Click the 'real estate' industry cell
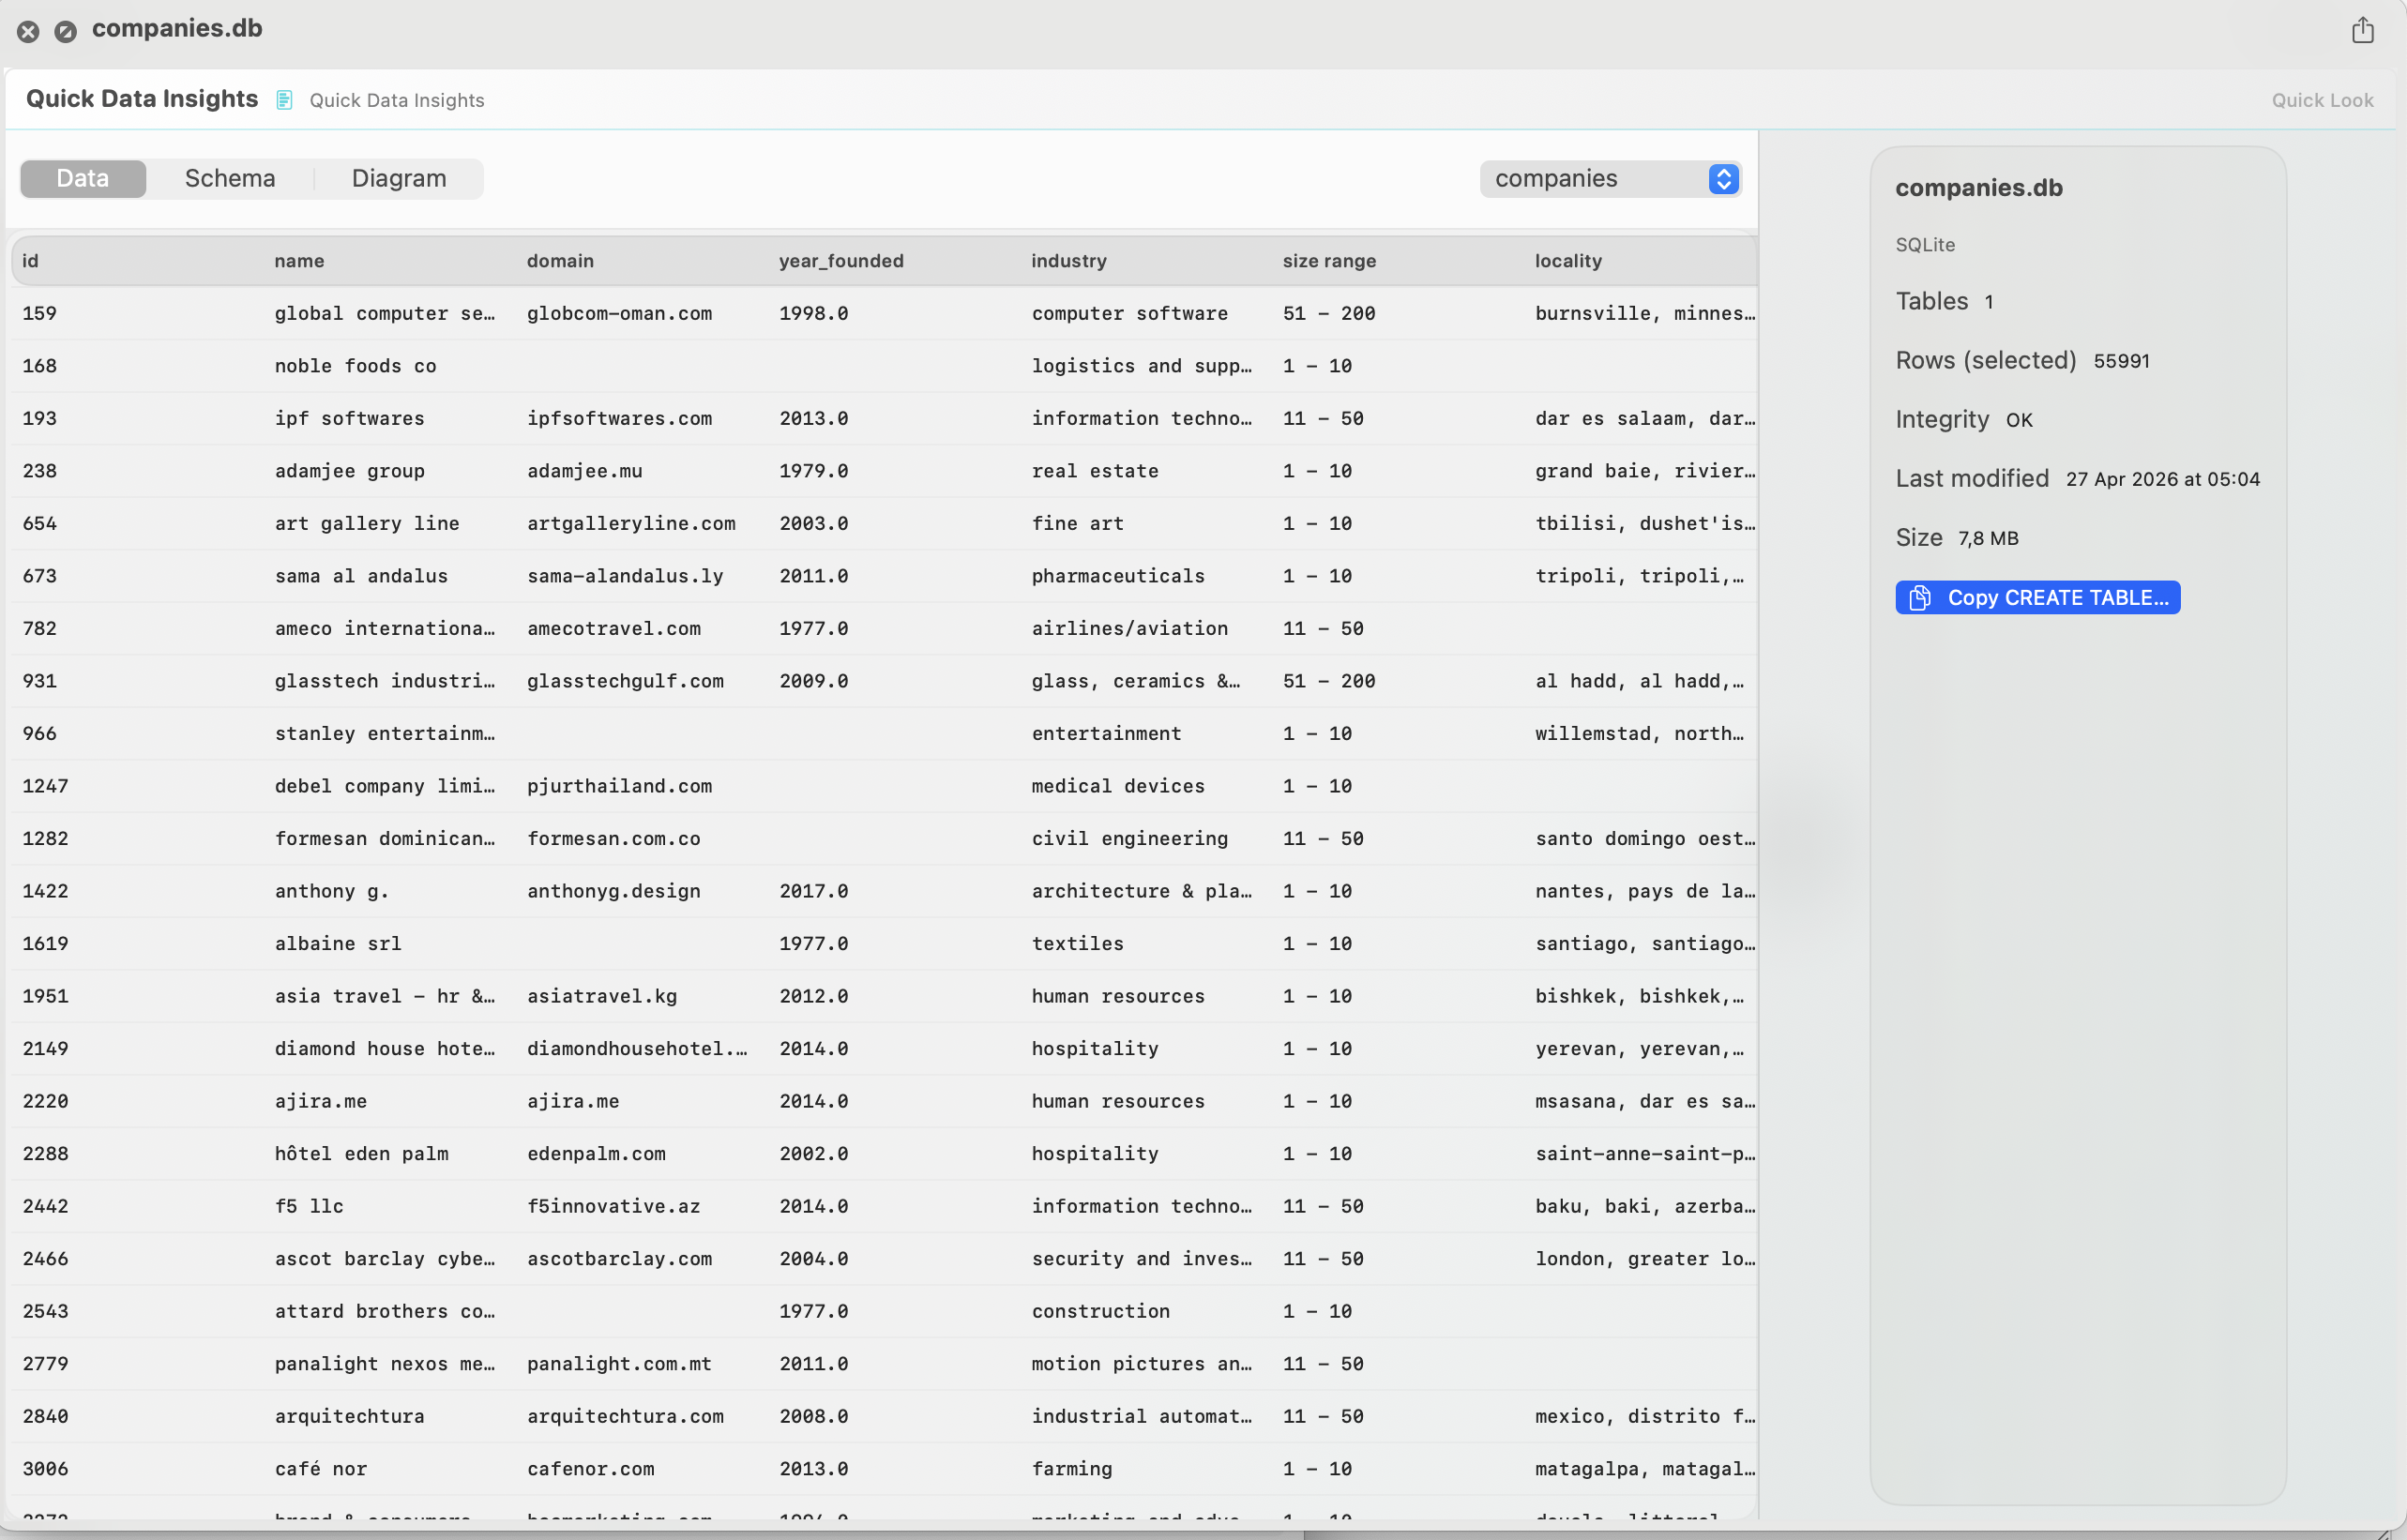Viewport: 2407px width, 1540px height. point(1094,471)
